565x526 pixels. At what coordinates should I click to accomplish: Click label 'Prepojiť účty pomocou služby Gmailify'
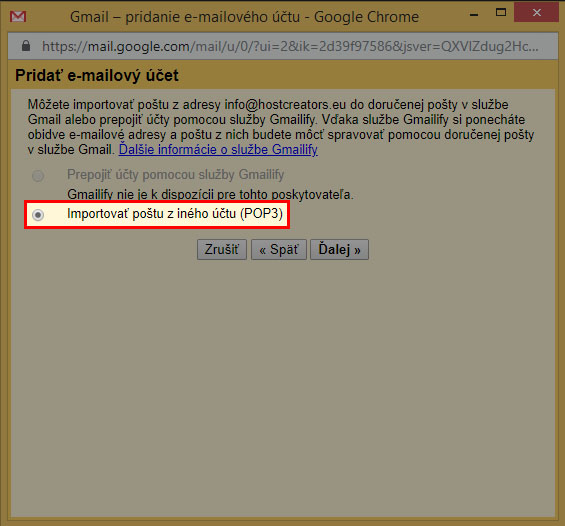tap(175, 175)
